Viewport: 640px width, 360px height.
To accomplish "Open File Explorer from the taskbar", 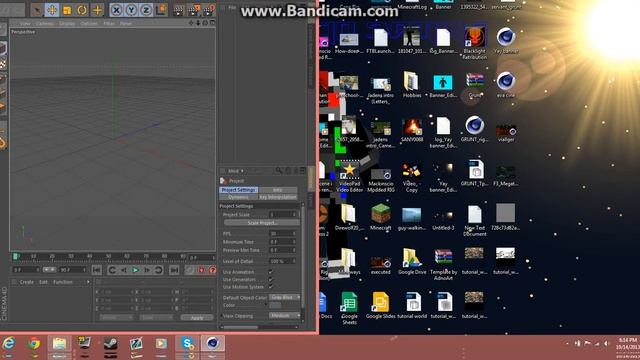I will click(59, 344).
